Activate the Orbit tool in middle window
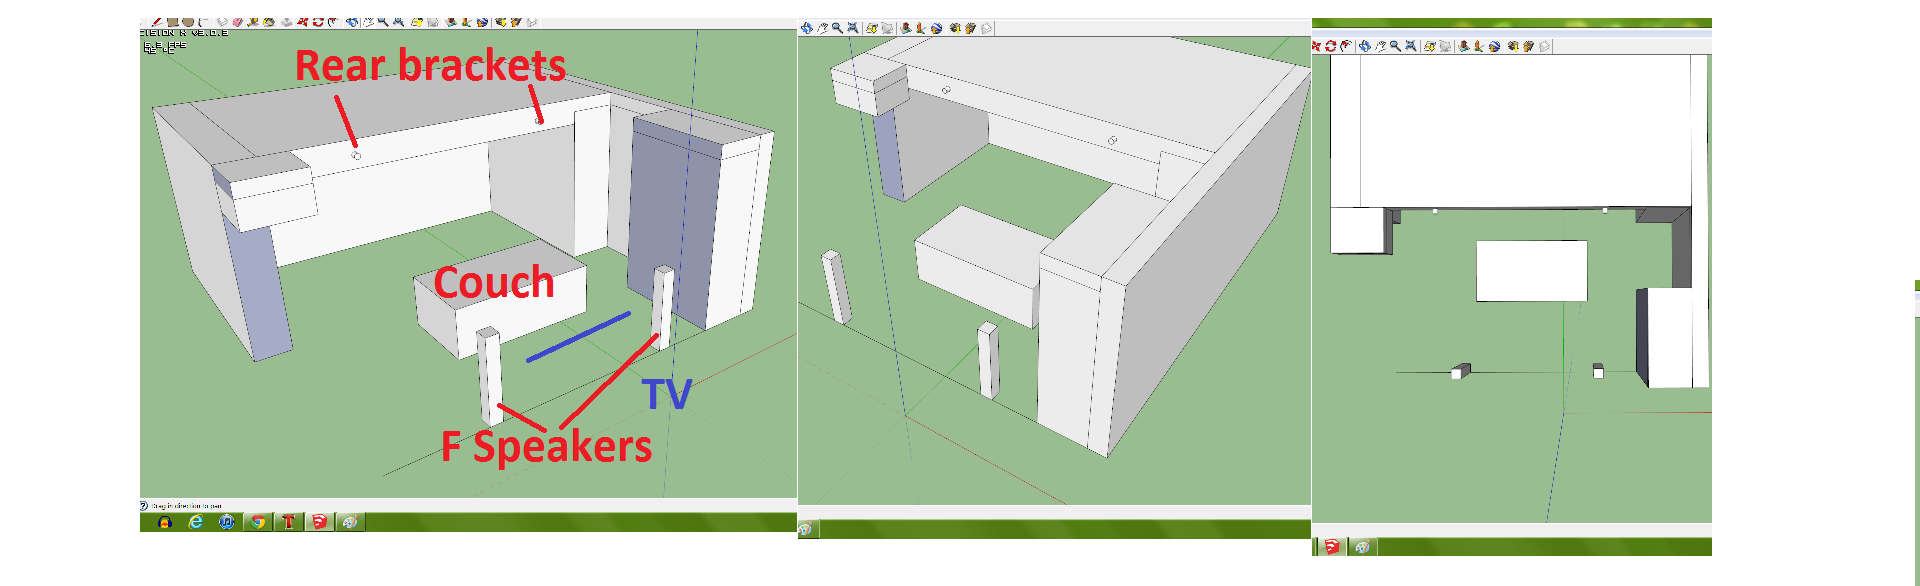 [807, 28]
